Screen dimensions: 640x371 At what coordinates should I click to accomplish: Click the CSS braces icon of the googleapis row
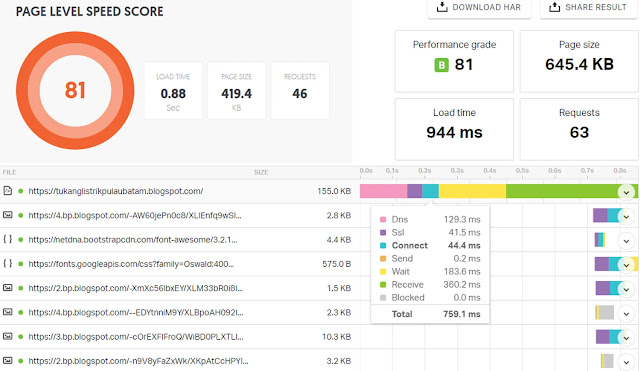[x=7, y=263]
